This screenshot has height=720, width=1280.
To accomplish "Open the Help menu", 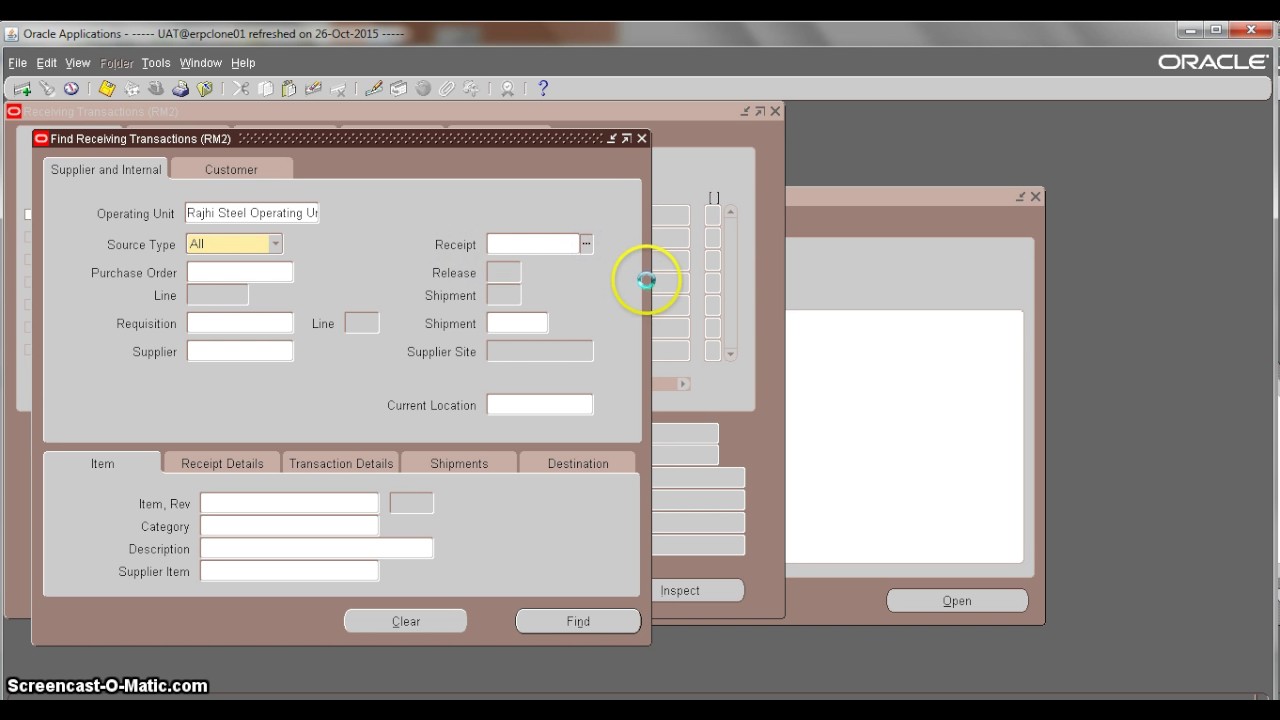I will pyautogui.click(x=243, y=63).
